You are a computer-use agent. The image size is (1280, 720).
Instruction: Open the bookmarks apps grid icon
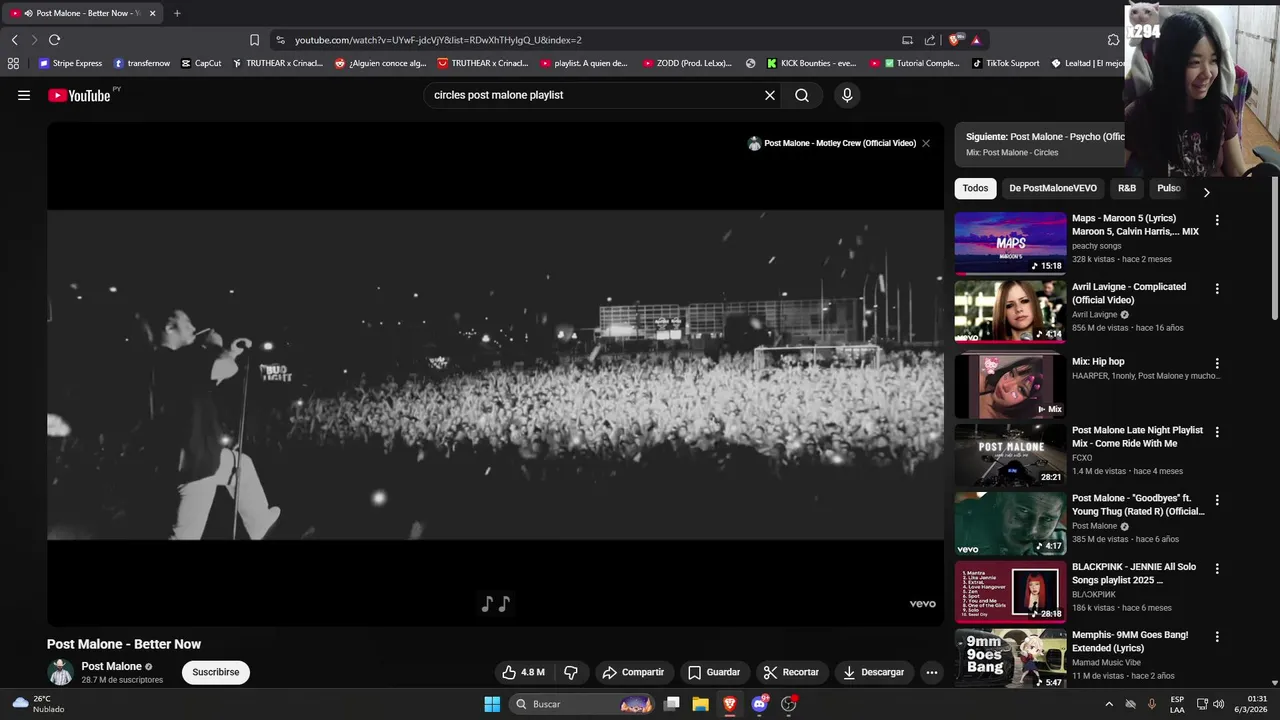tap(13, 63)
